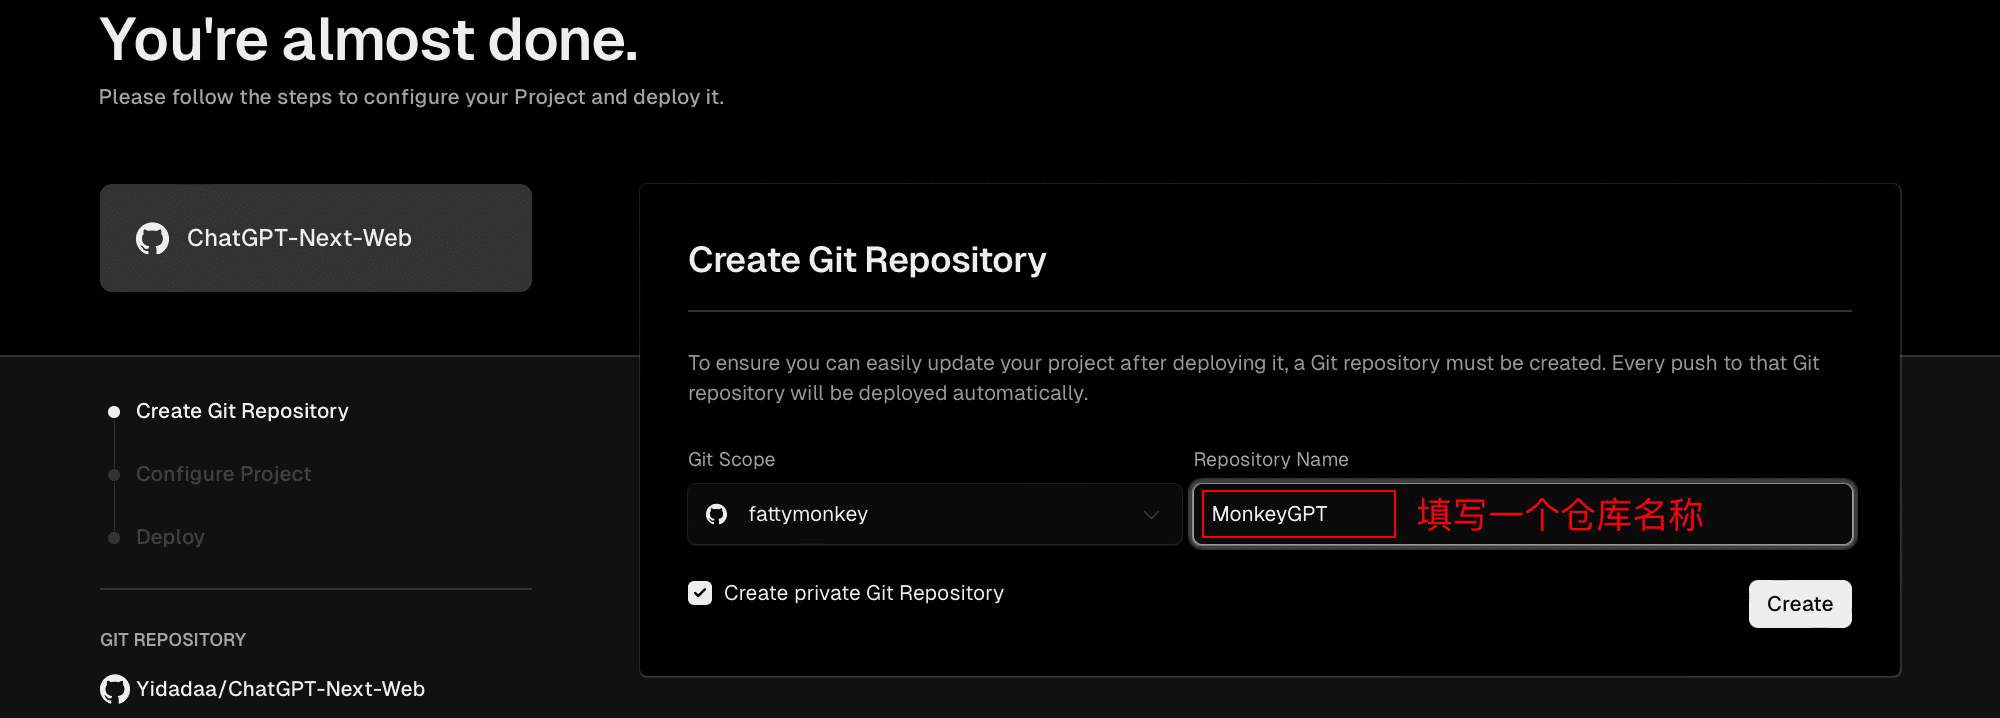Click the Create private Git Repository label
The width and height of the screenshot is (2000, 718).
click(x=864, y=593)
